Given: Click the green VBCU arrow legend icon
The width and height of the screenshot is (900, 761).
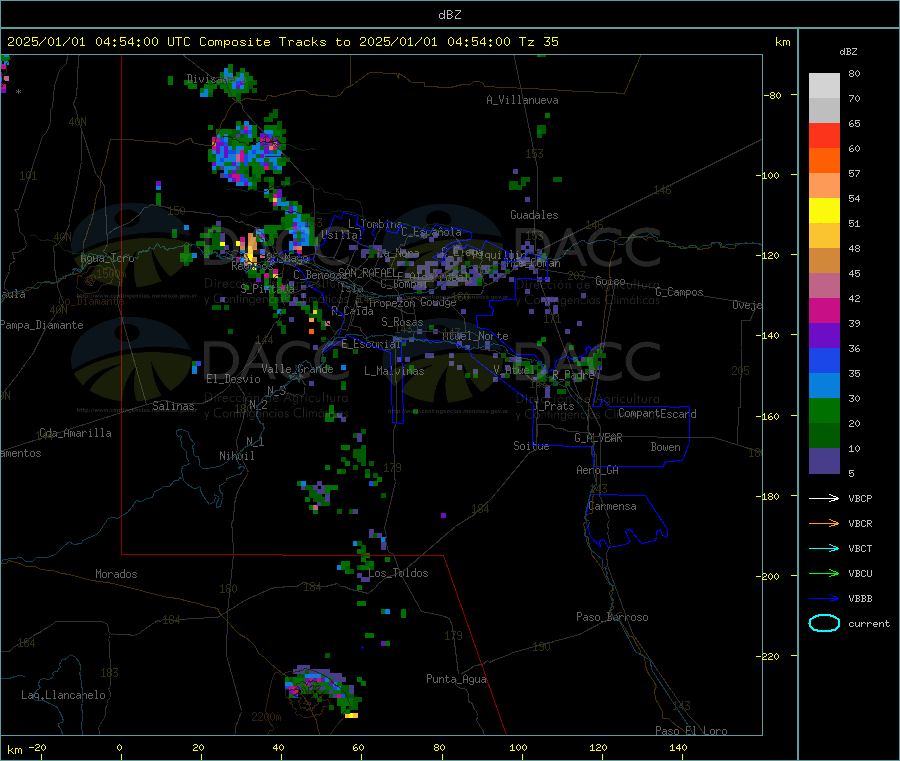Looking at the screenshot, I should tap(824, 573).
